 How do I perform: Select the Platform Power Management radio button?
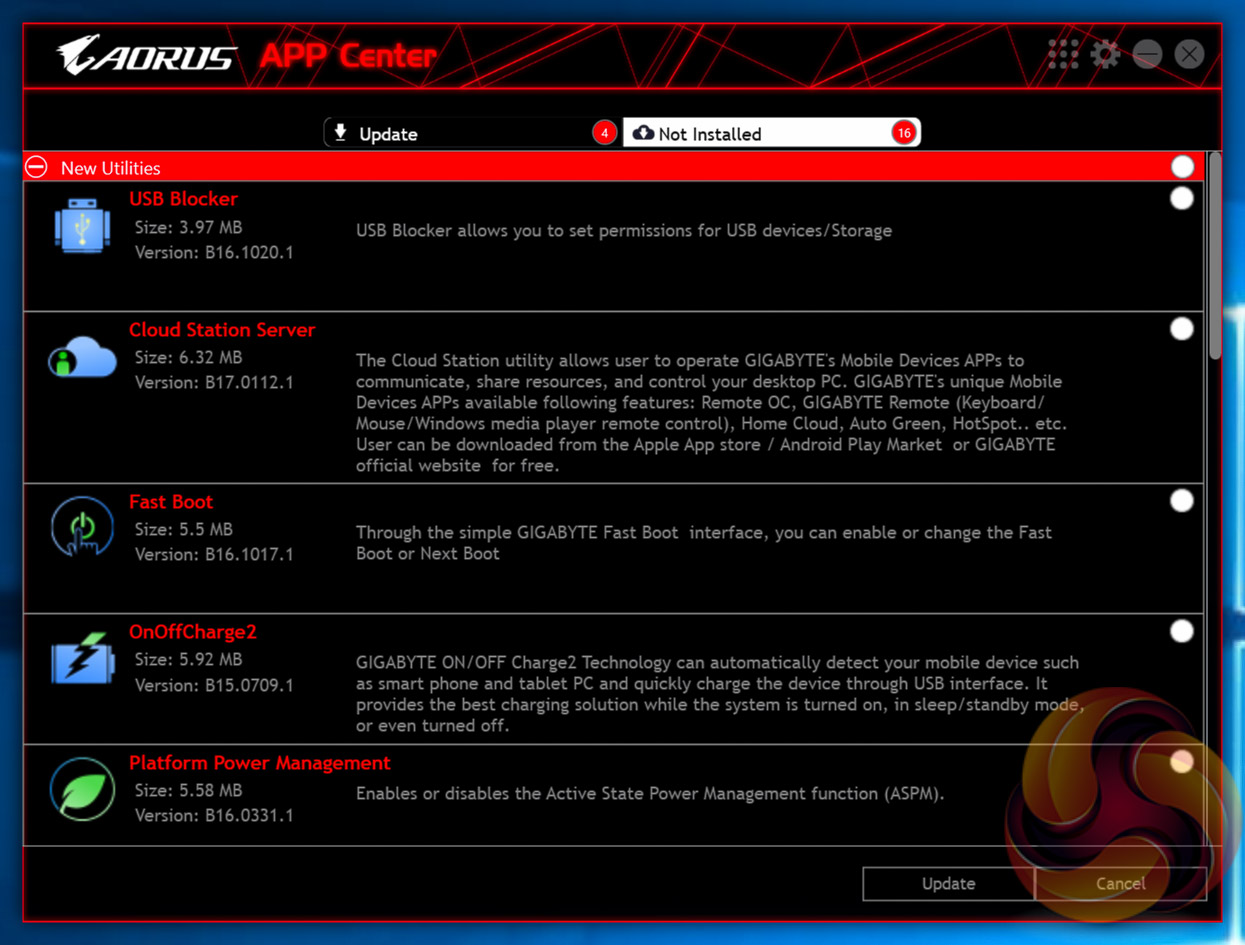1181,762
